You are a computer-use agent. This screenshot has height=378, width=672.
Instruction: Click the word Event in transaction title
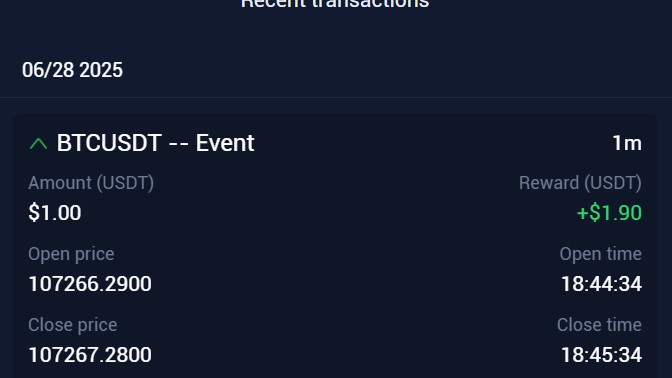[225, 143]
